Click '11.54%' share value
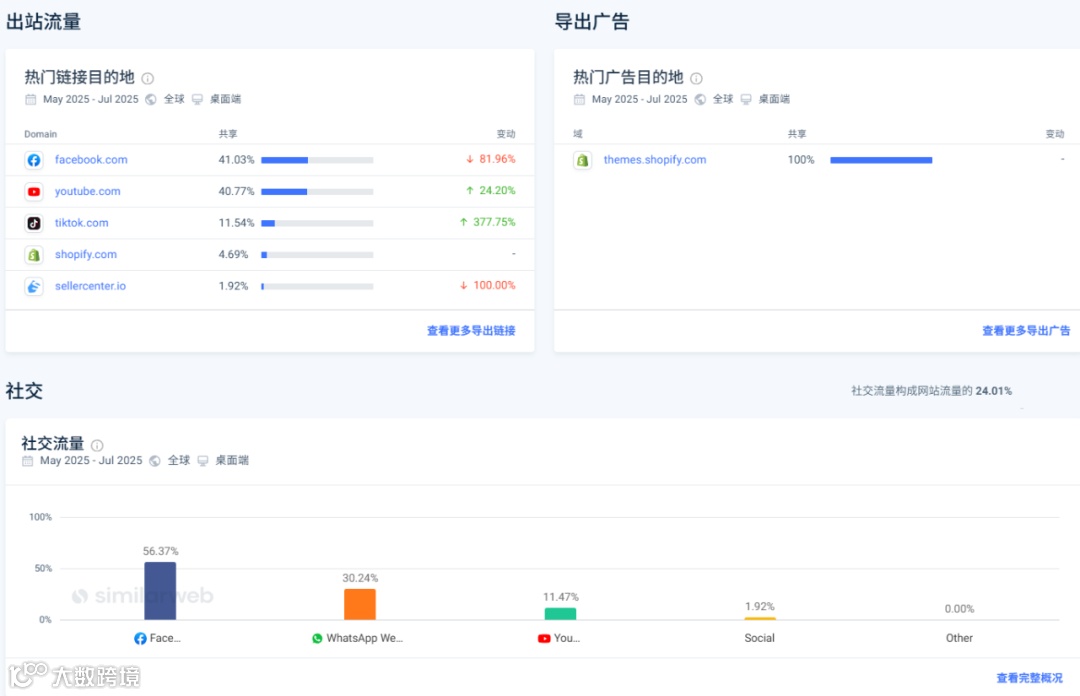Screen dimensions: 1080x696 (236, 223)
